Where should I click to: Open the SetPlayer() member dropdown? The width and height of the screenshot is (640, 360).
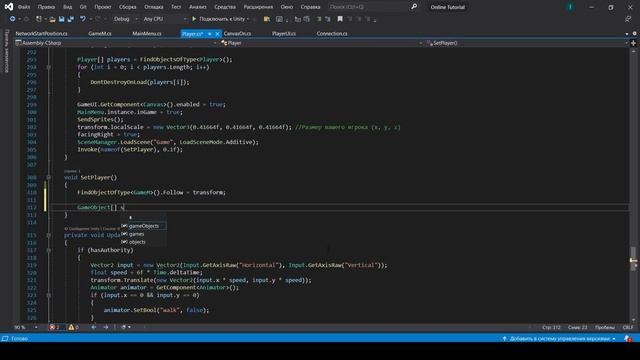point(527,43)
